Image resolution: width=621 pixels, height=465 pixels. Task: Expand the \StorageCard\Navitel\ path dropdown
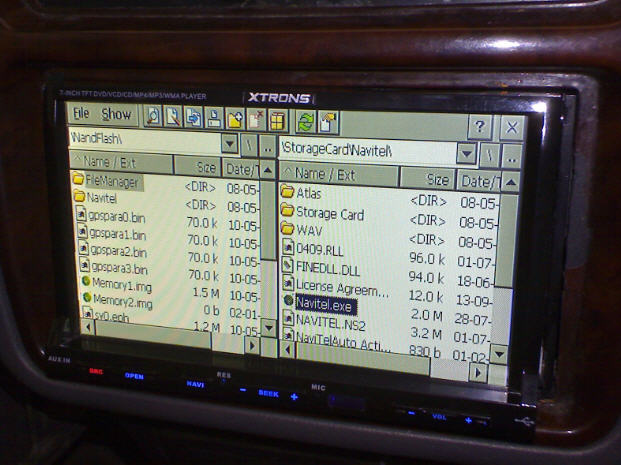pos(465,154)
